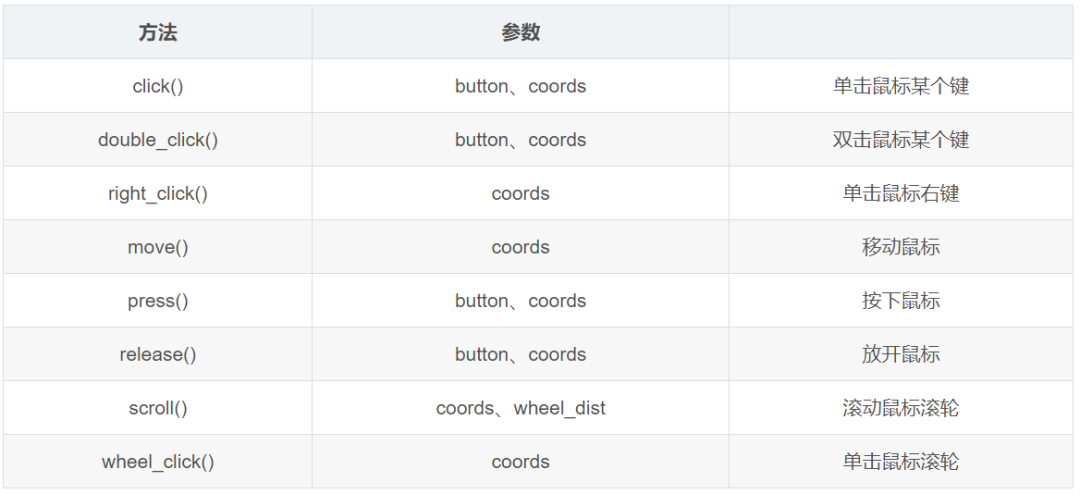Select the press() method cell
The width and height of the screenshot is (1080, 494).
click(x=158, y=301)
